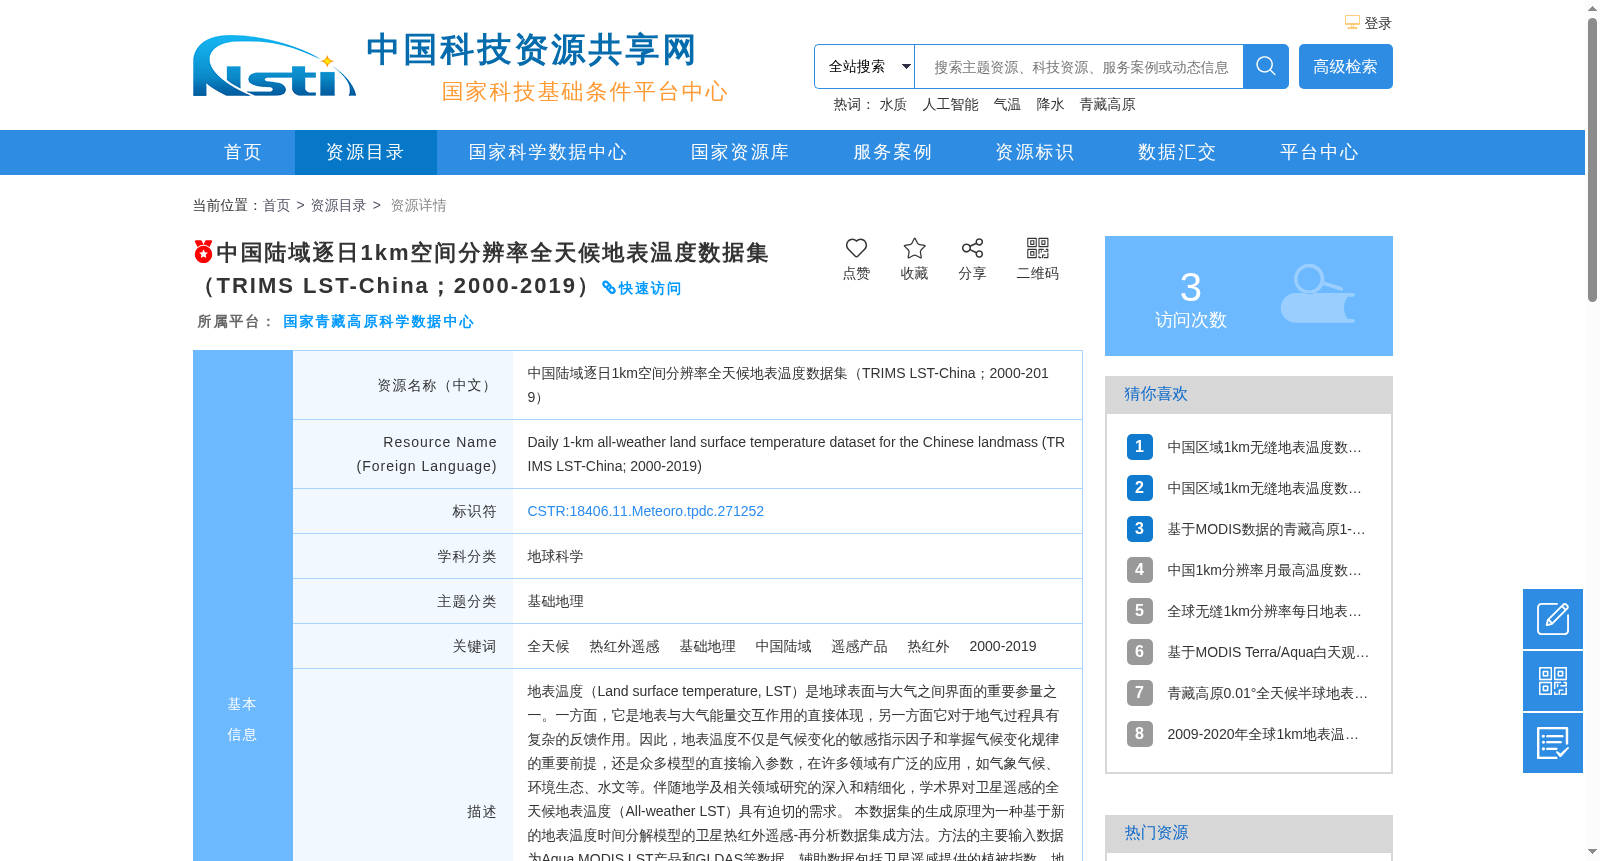
Task: Click the 登录 login text link
Action: [1378, 23]
